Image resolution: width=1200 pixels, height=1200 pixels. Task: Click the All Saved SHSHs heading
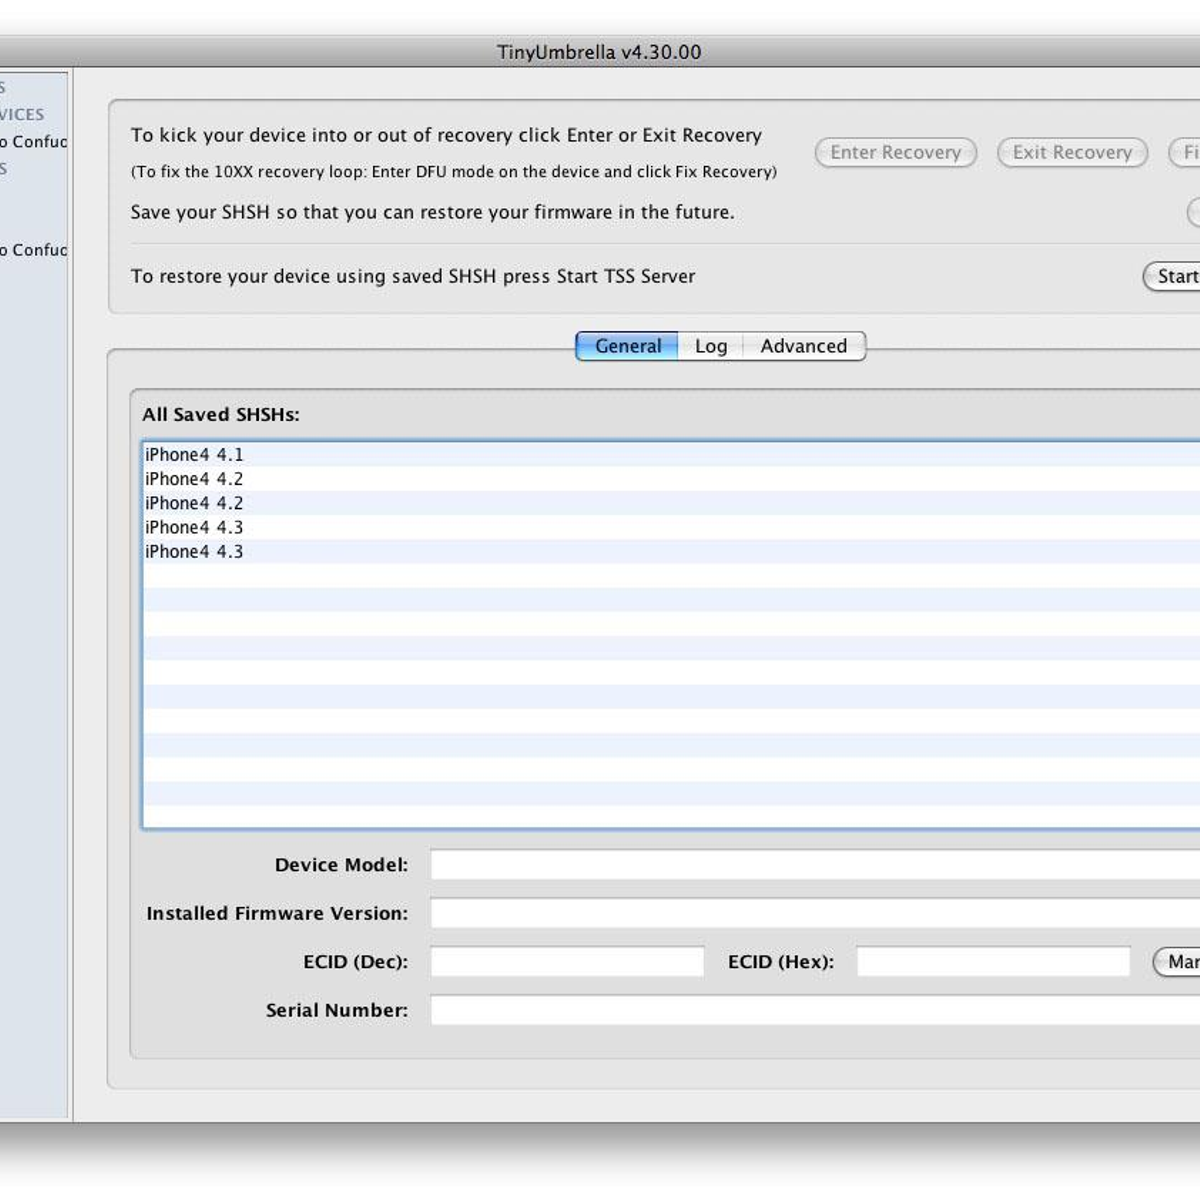click(221, 414)
